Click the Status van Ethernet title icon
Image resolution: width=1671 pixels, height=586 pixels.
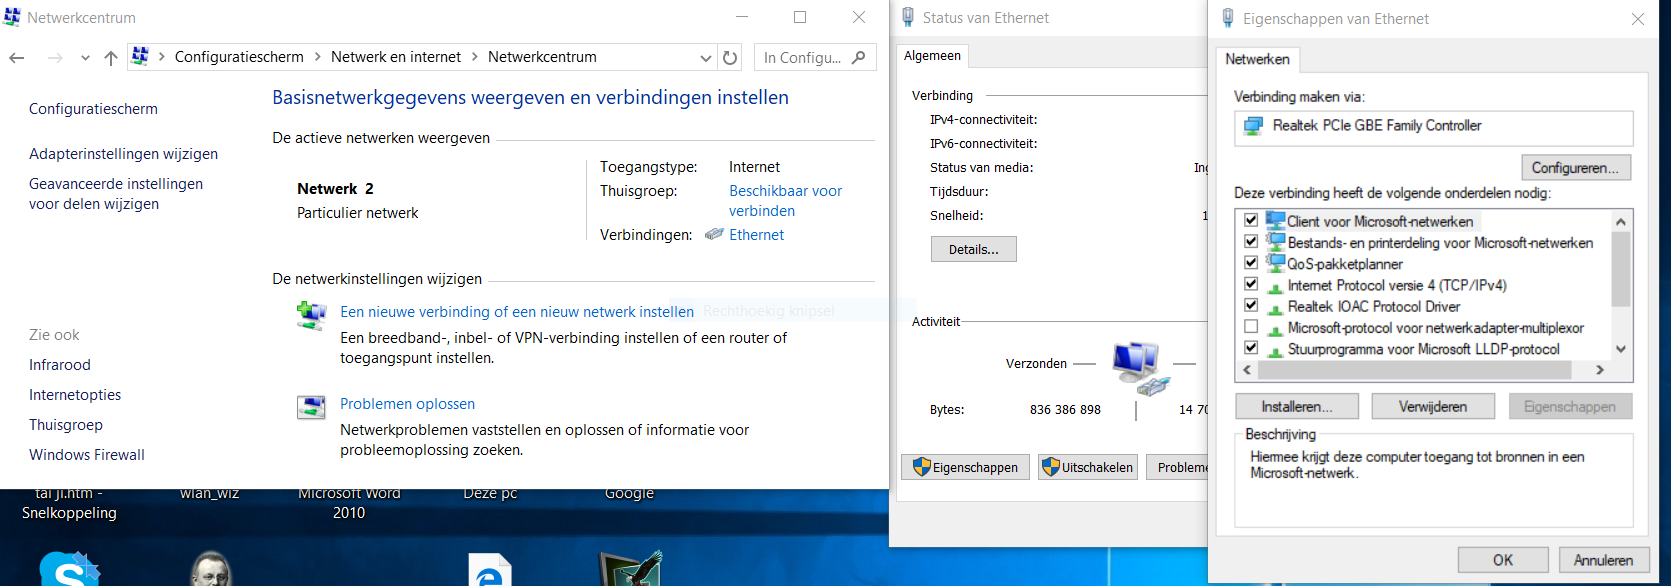click(x=908, y=17)
